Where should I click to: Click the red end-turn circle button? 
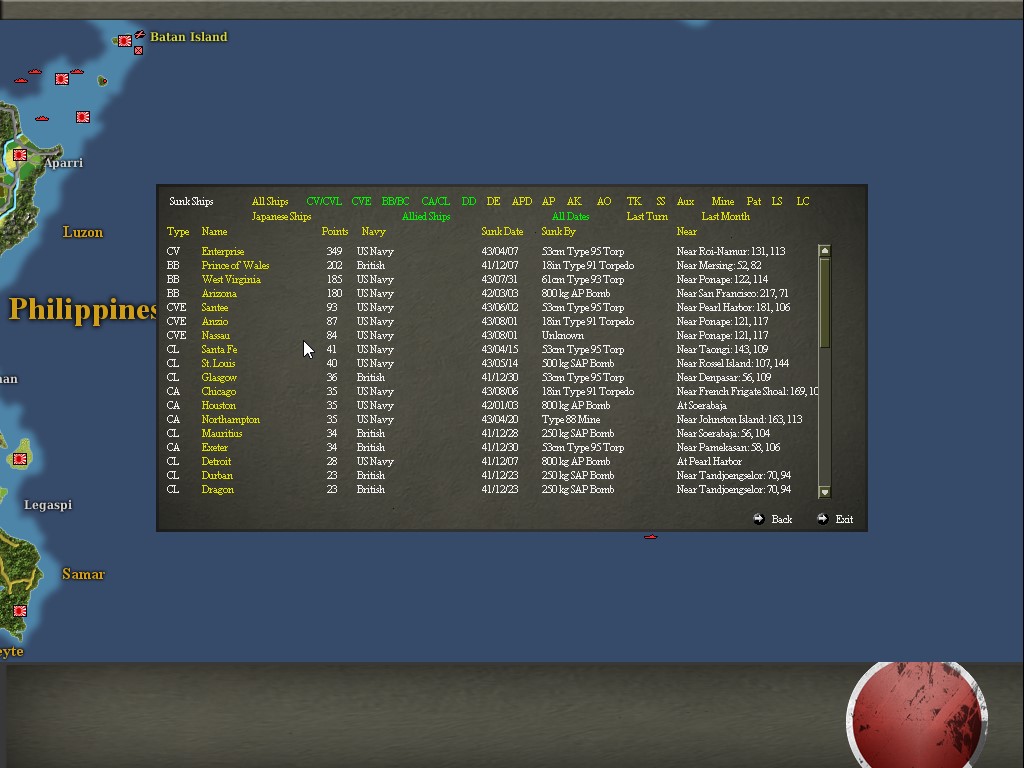pos(916,715)
